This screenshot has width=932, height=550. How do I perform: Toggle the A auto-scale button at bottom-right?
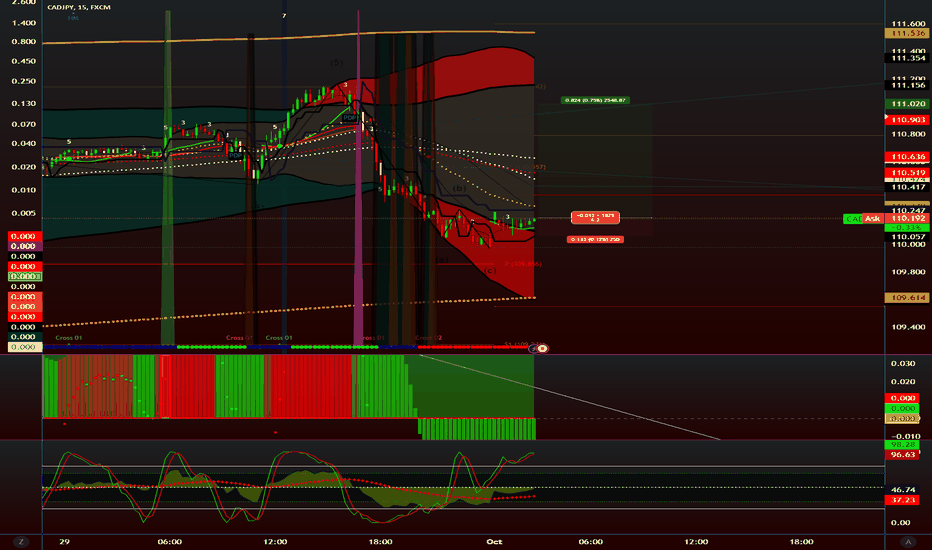pyautogui.click(x=908, y=542)
